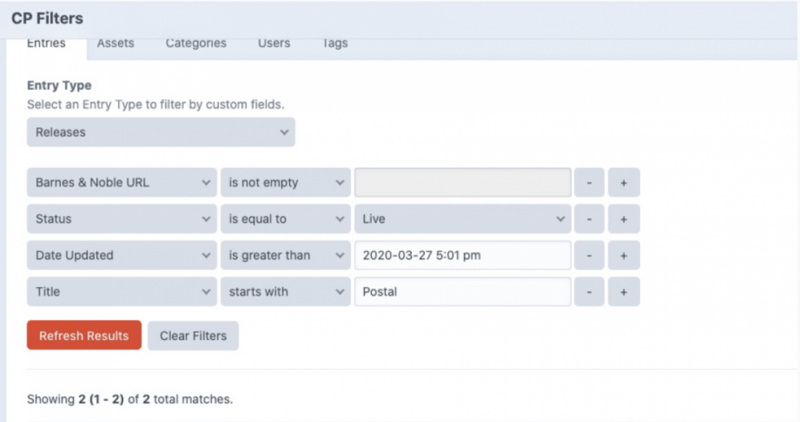
Task: Open the Live status value dropdown
Action: click(462, 219)
